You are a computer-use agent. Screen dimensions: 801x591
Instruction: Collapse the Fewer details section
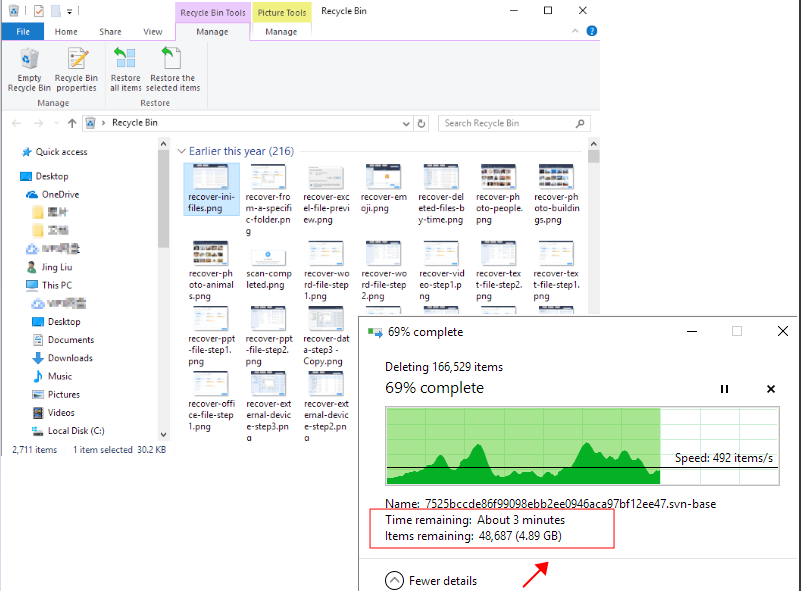coord(394,580)
